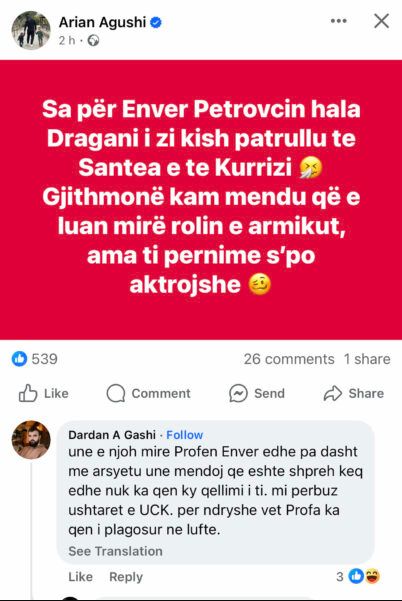This screenshot has width=402, height=601.
Task: Click the Messenger Send icon
Action: 238,393
